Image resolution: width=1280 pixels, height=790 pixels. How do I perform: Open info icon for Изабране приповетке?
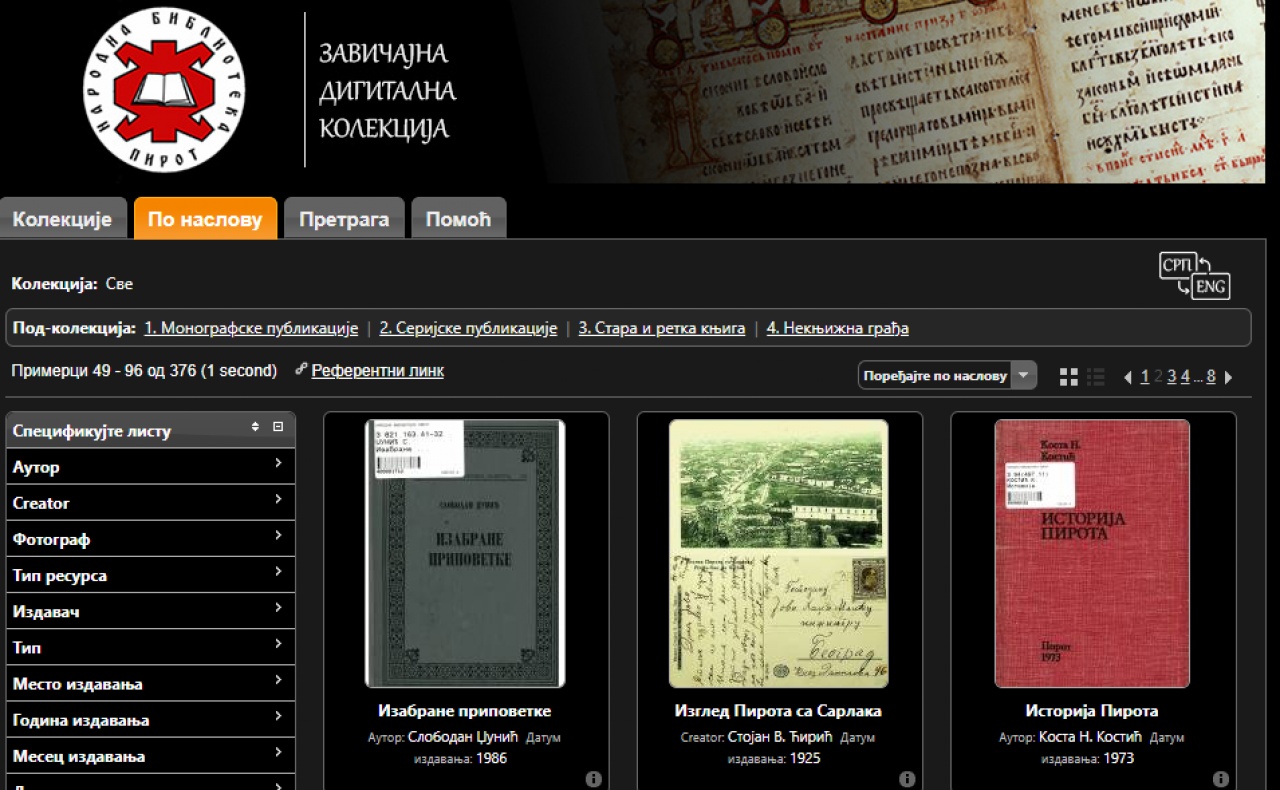pyautogui.click(x=593, y=779)
